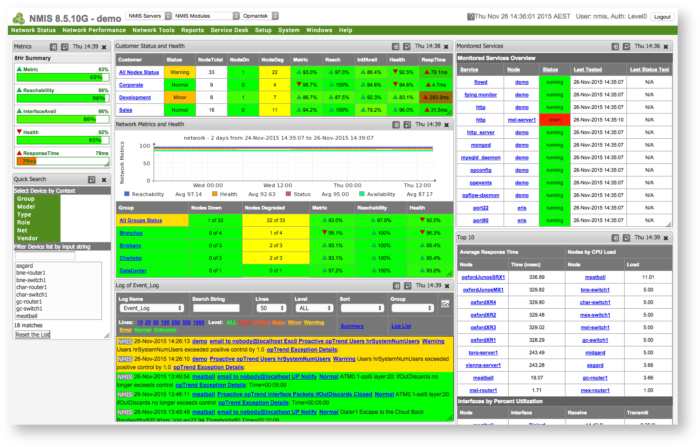700x447 pixels.
Task: Open the Level ALL dropdown
Action: [314, 308]
